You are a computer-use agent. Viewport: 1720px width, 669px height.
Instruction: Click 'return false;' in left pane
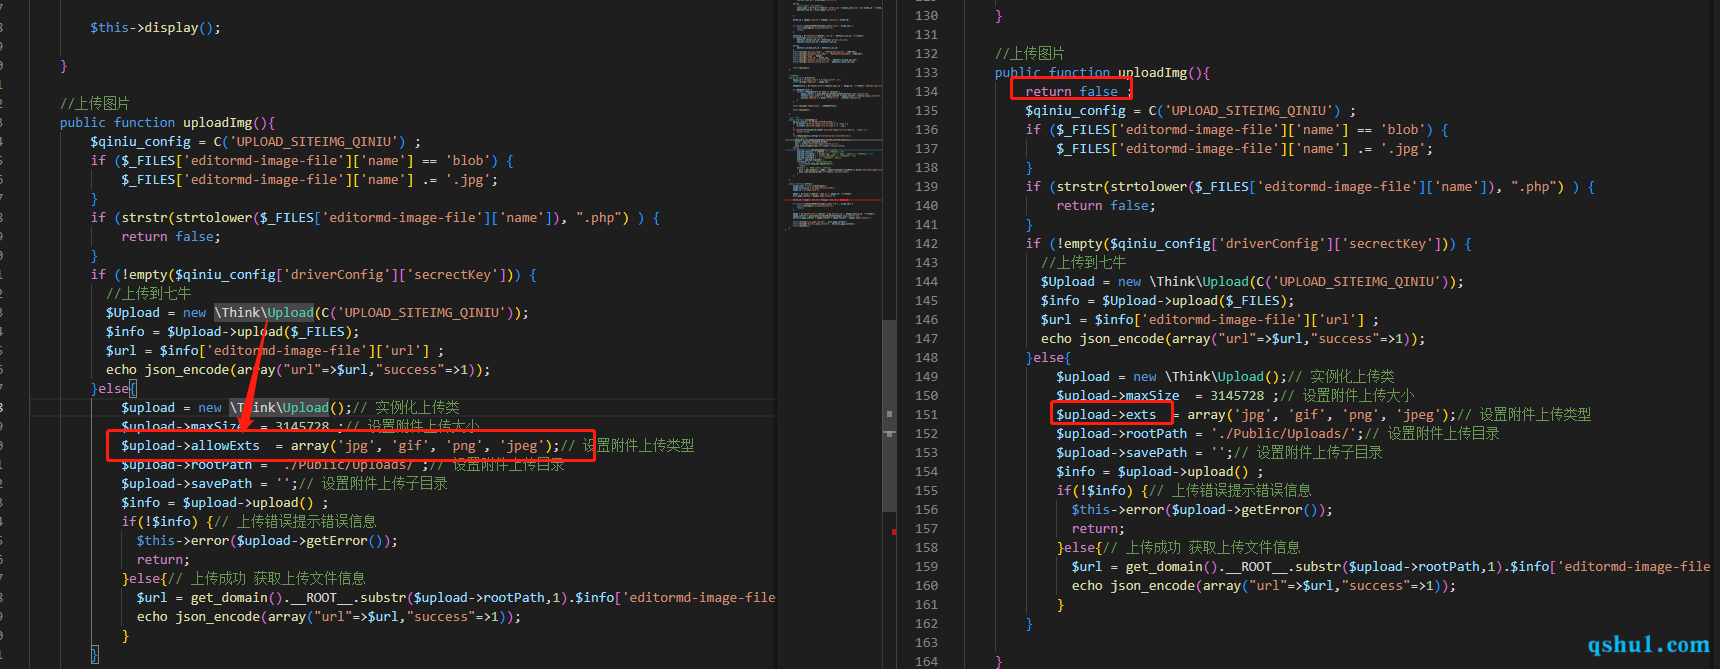[171, 236]
